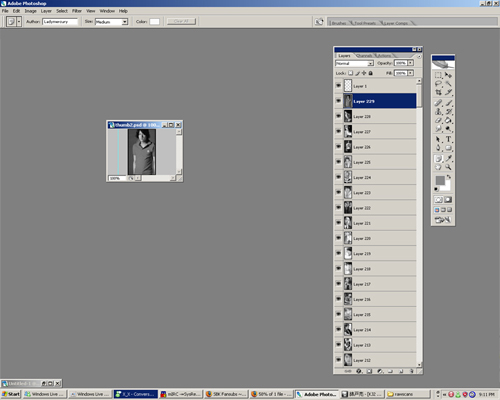Select the Path Selection tool
The image size is (500, 400).
tap(438, 139)
